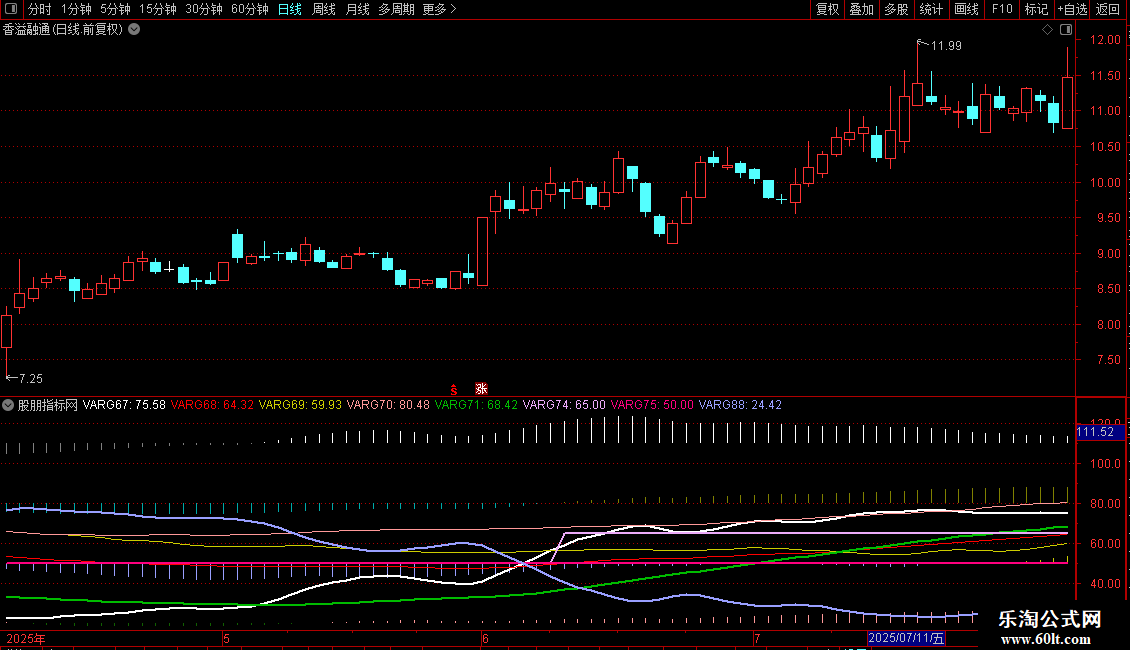Viewport: 1130px width, 650px height.
Task: Click the 7.50 price axis label
Action: pyautogui.click(x=1108, y=360)
